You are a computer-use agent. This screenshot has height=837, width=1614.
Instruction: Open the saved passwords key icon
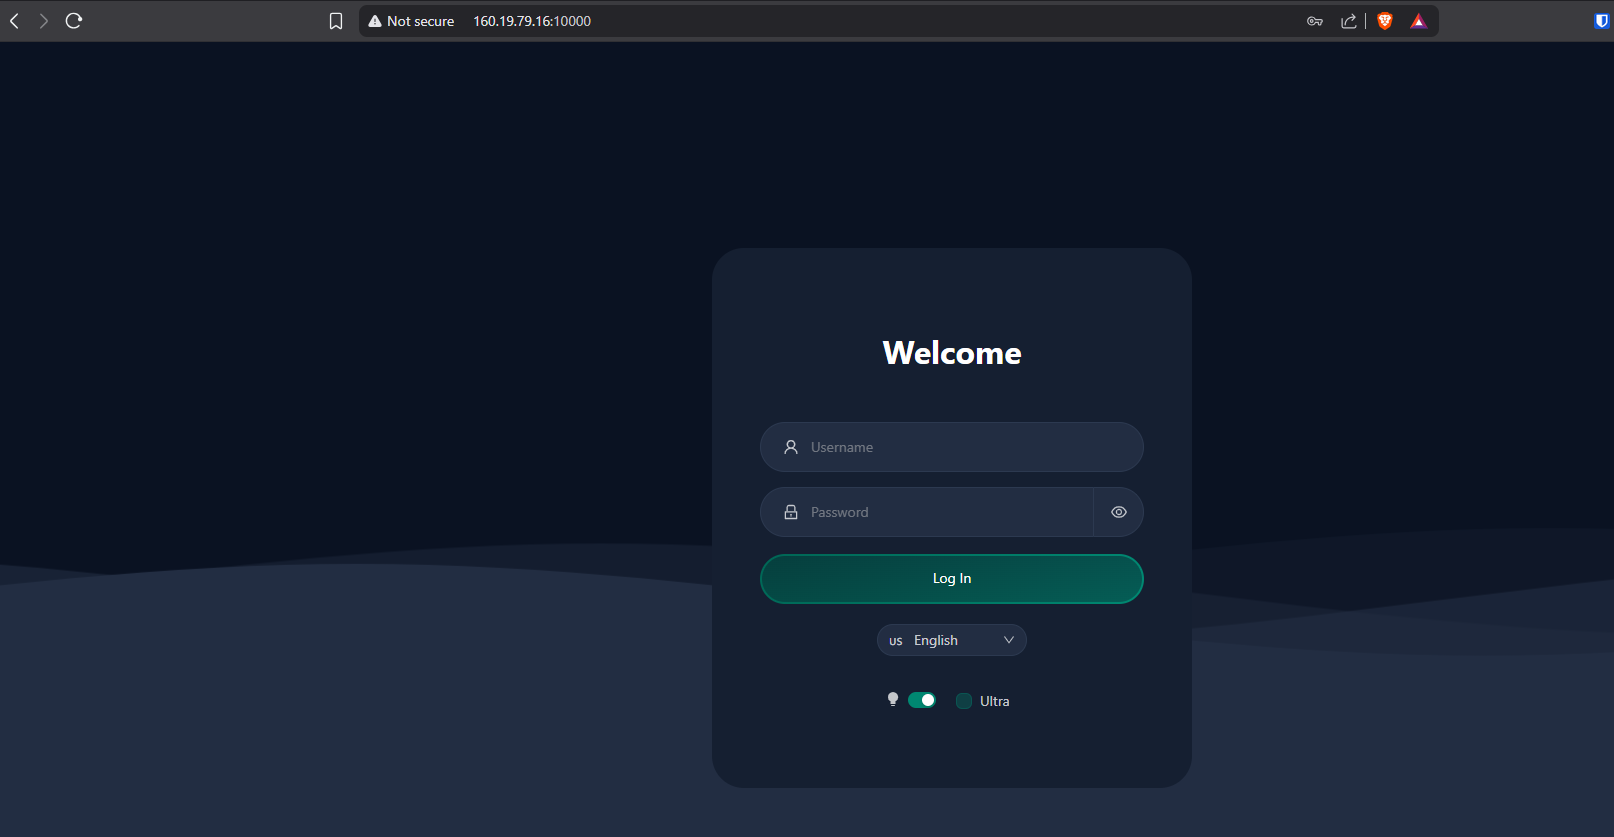1315,21
